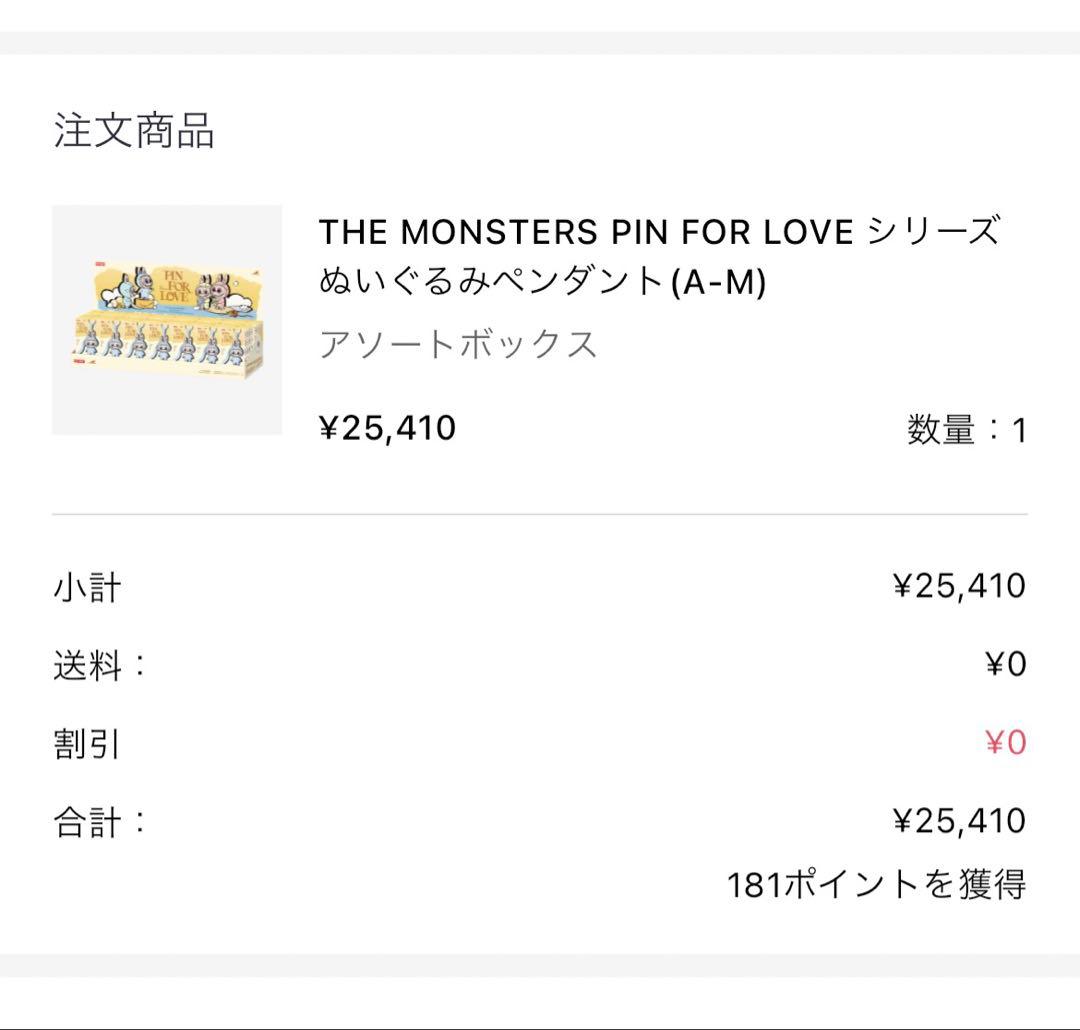Screen dimensions: 1080x1030
Task: Click the 数量：1 quantity text
Action: pyautogui.click(x=966, y=431)
